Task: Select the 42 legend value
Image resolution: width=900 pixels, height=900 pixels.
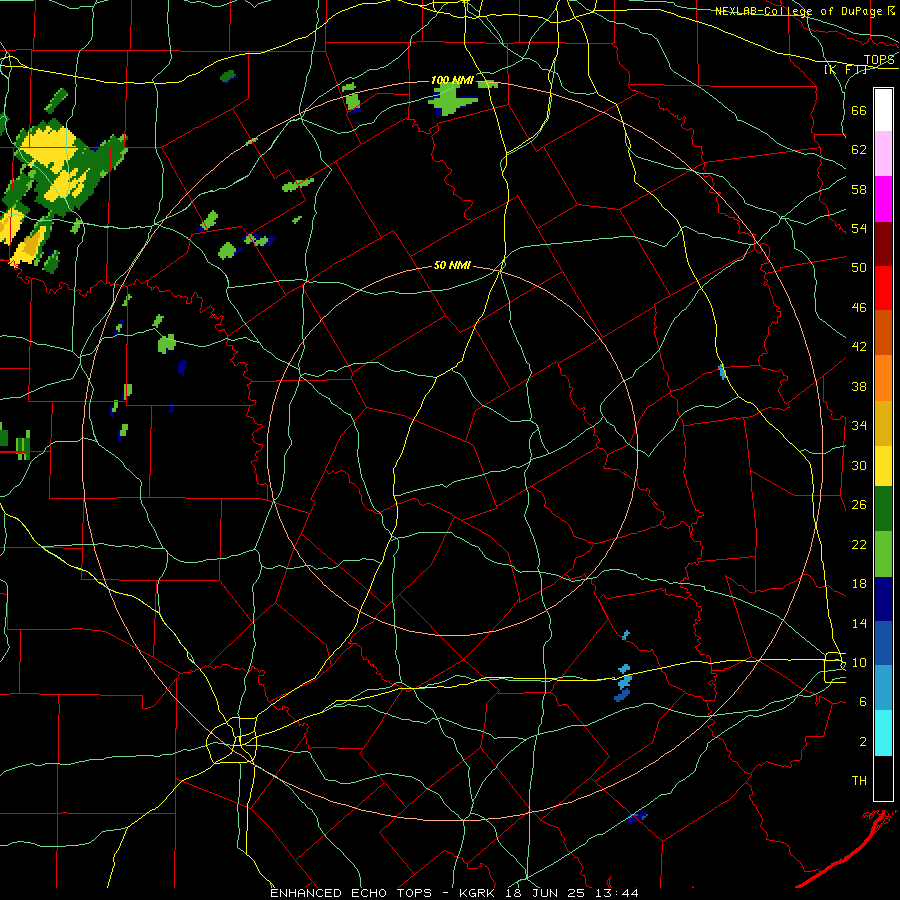Action: point(859,347)
